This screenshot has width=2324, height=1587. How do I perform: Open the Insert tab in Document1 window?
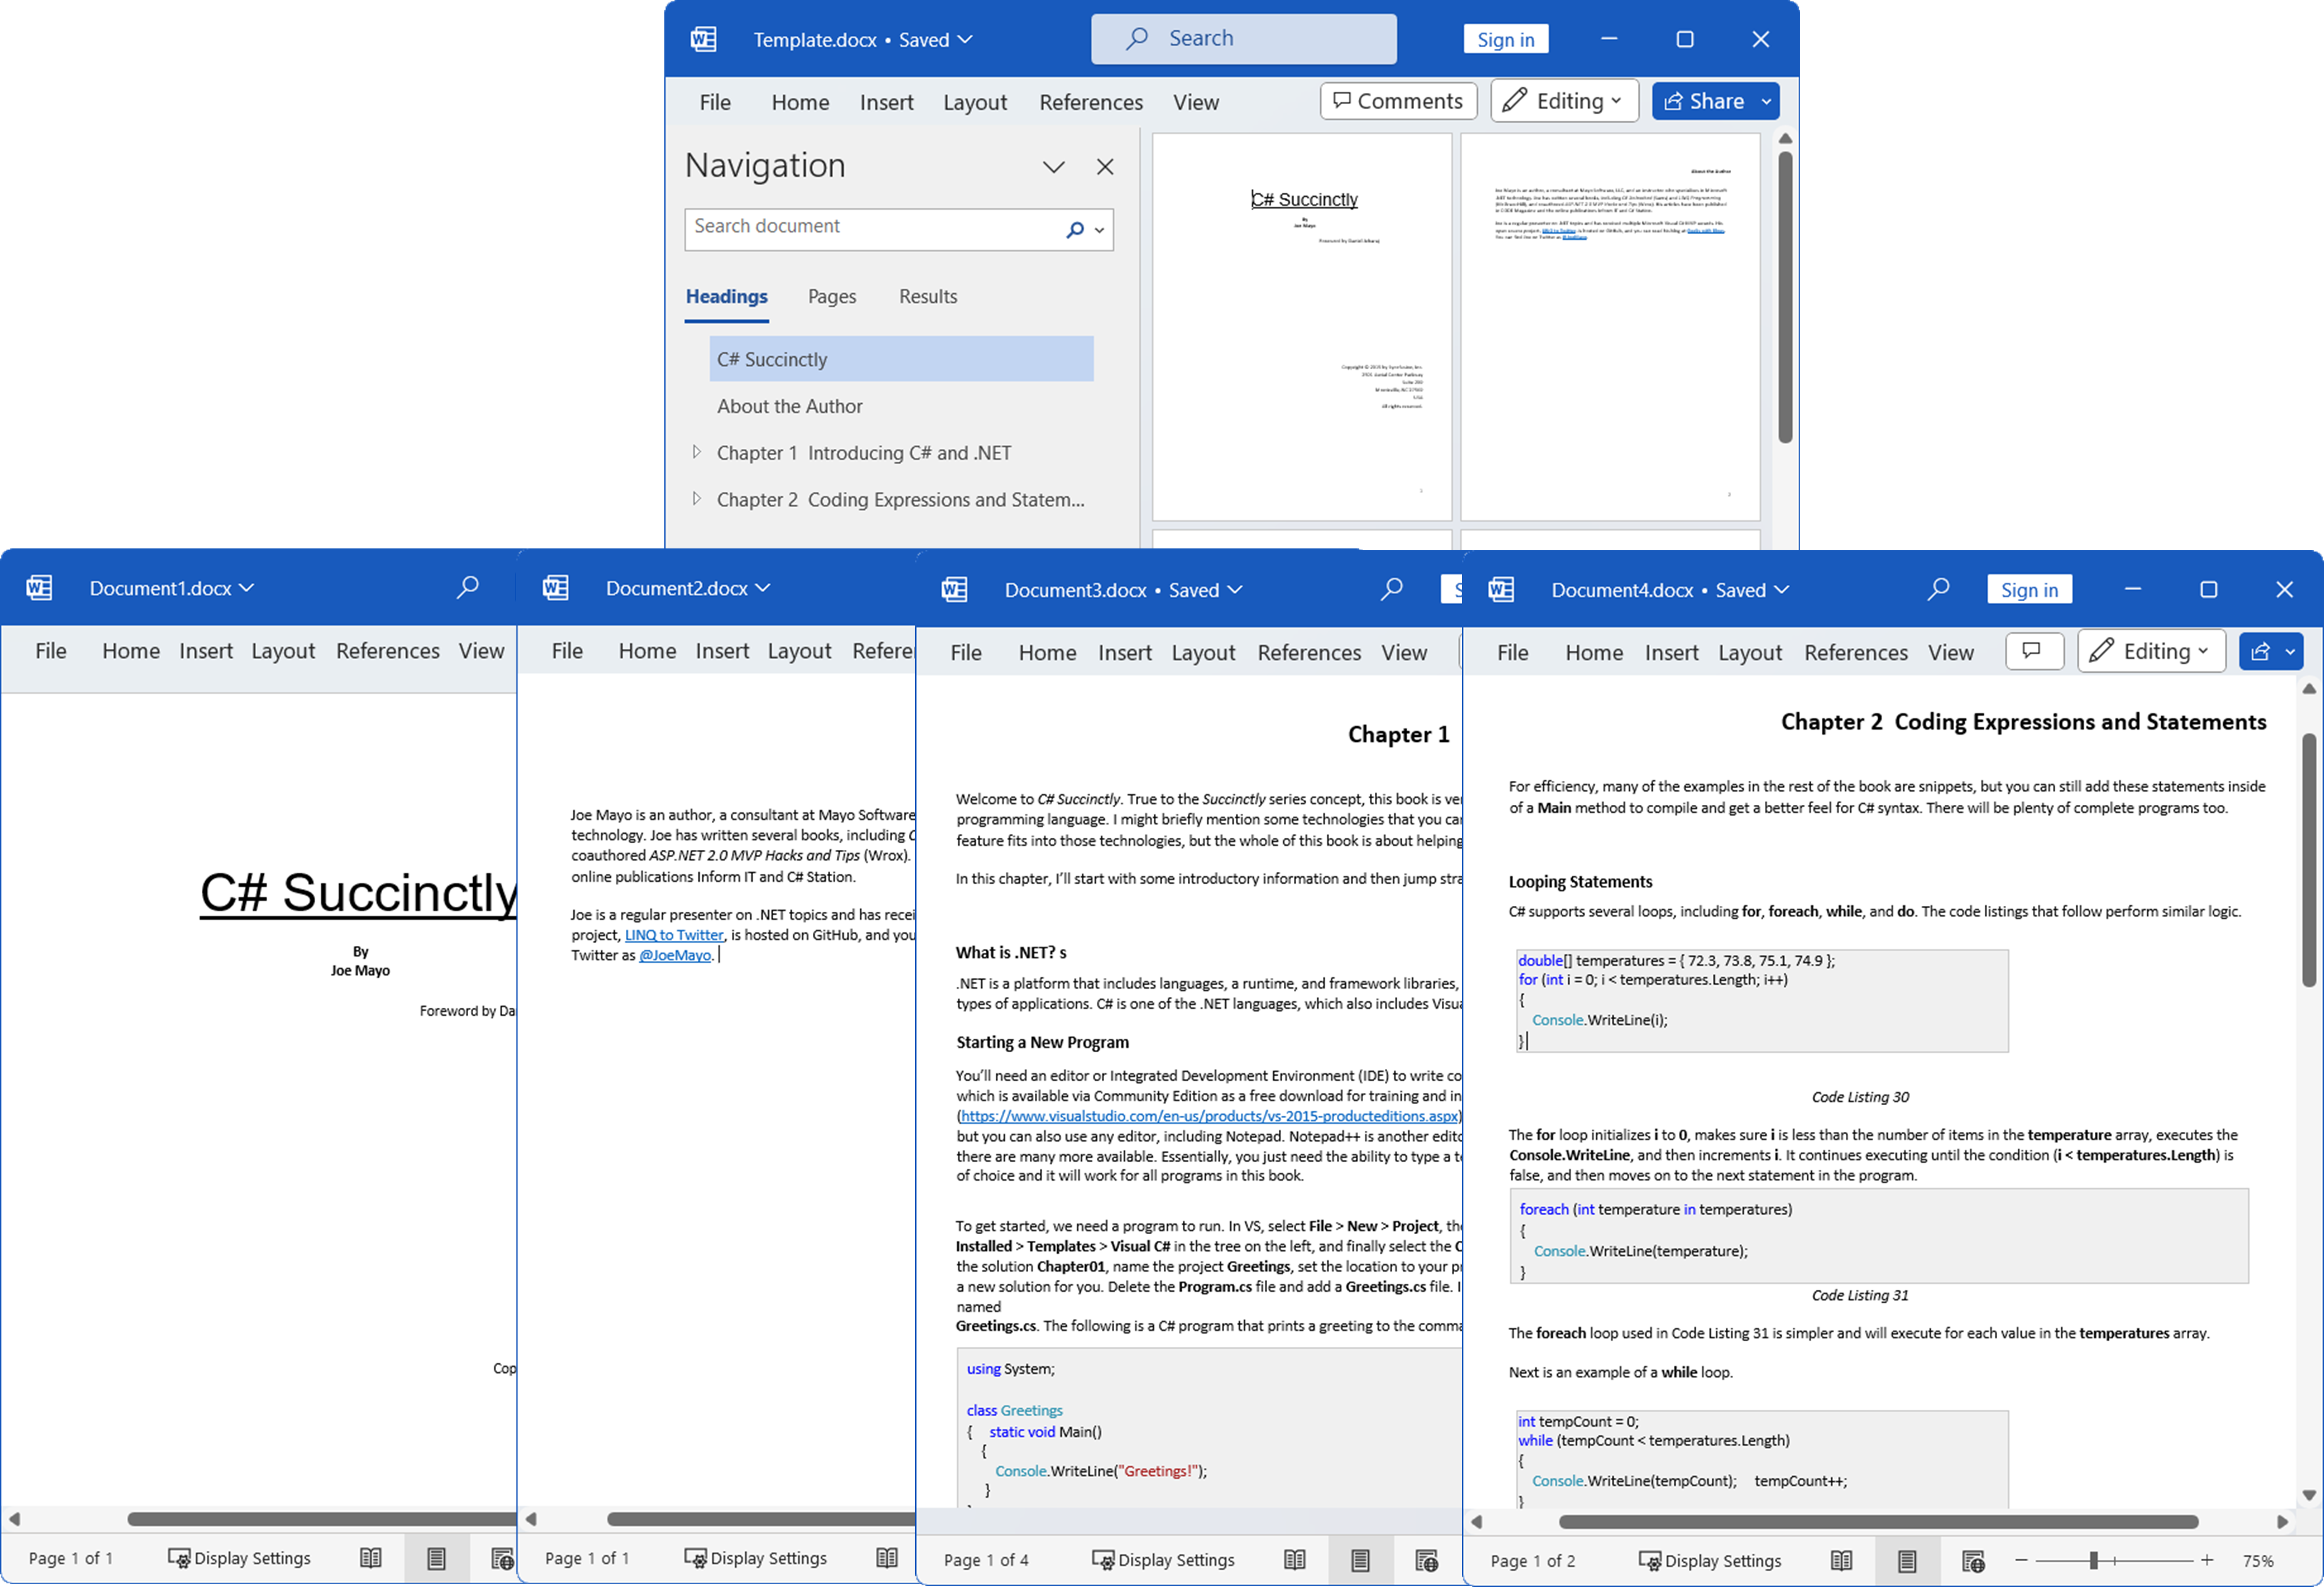click(206, 650)
